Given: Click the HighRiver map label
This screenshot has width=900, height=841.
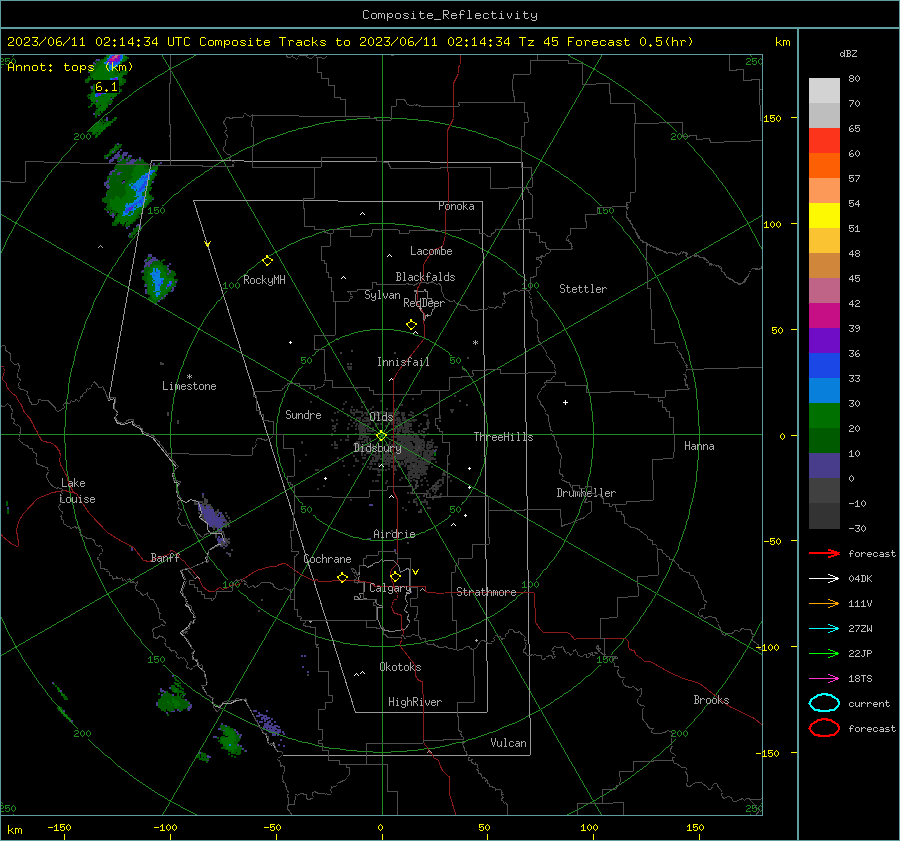Looking at the screenshot, I should point(415,702).
